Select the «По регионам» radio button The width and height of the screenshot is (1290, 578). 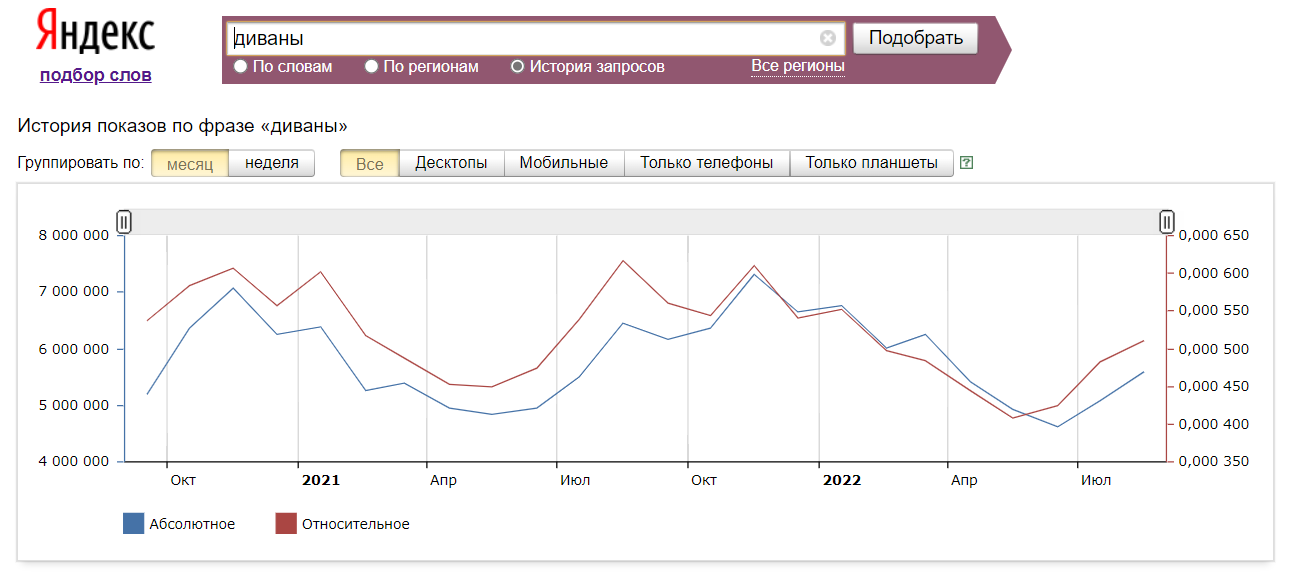click(x=371, y=67)
